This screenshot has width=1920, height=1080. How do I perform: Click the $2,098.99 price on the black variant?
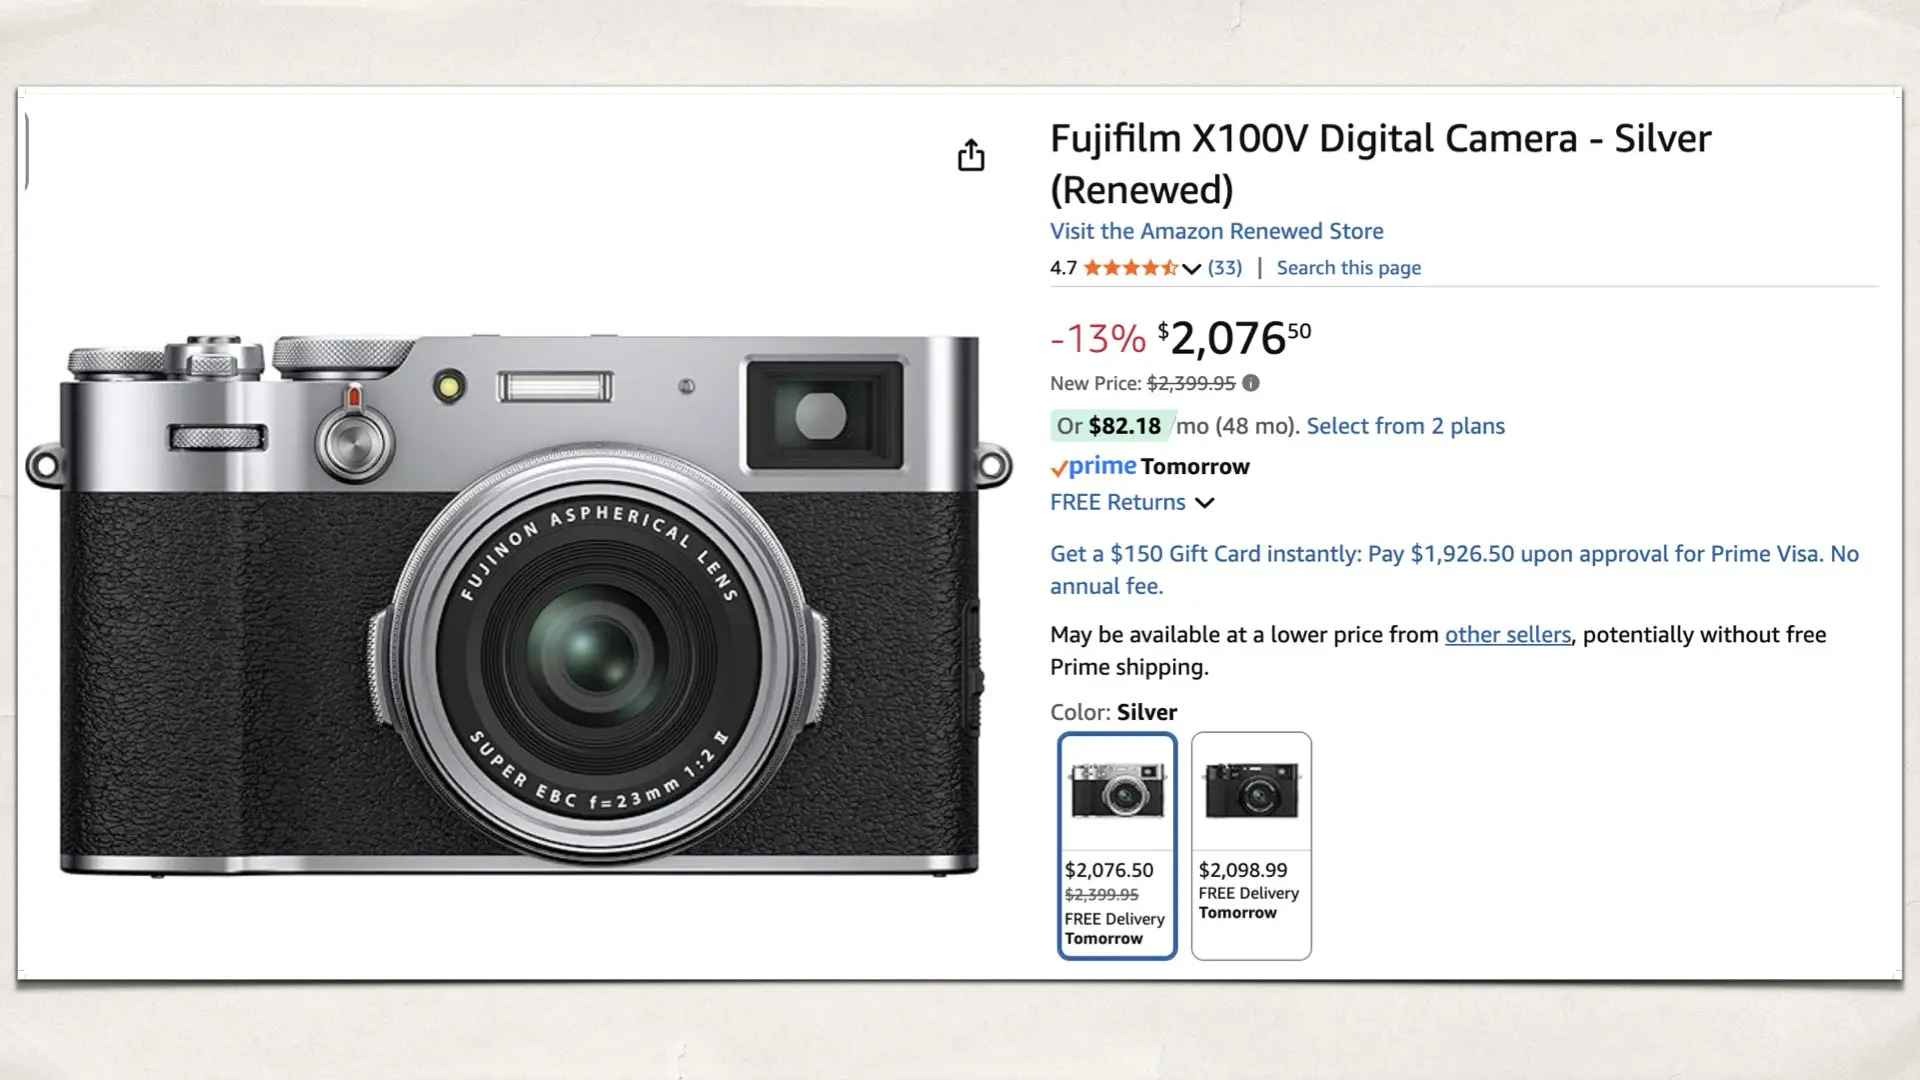1242,870
